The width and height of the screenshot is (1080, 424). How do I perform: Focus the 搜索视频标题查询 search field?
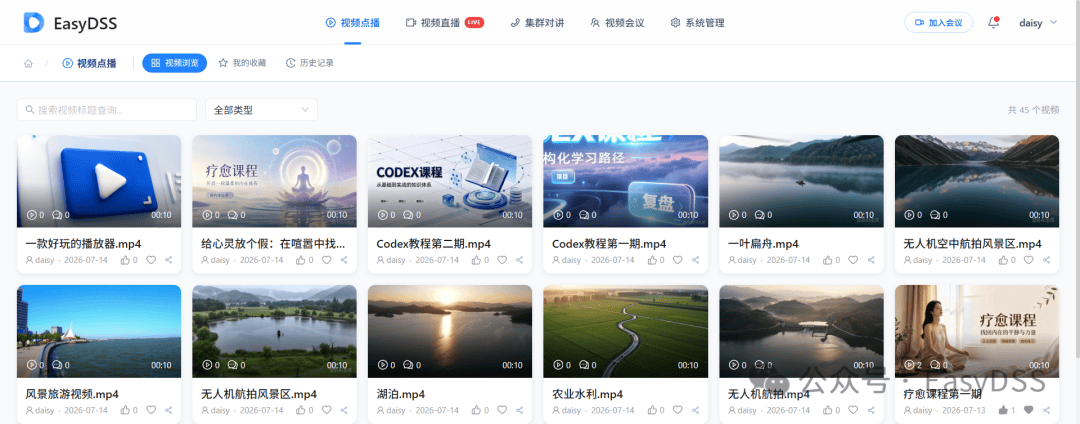click(x=107, y=109)
